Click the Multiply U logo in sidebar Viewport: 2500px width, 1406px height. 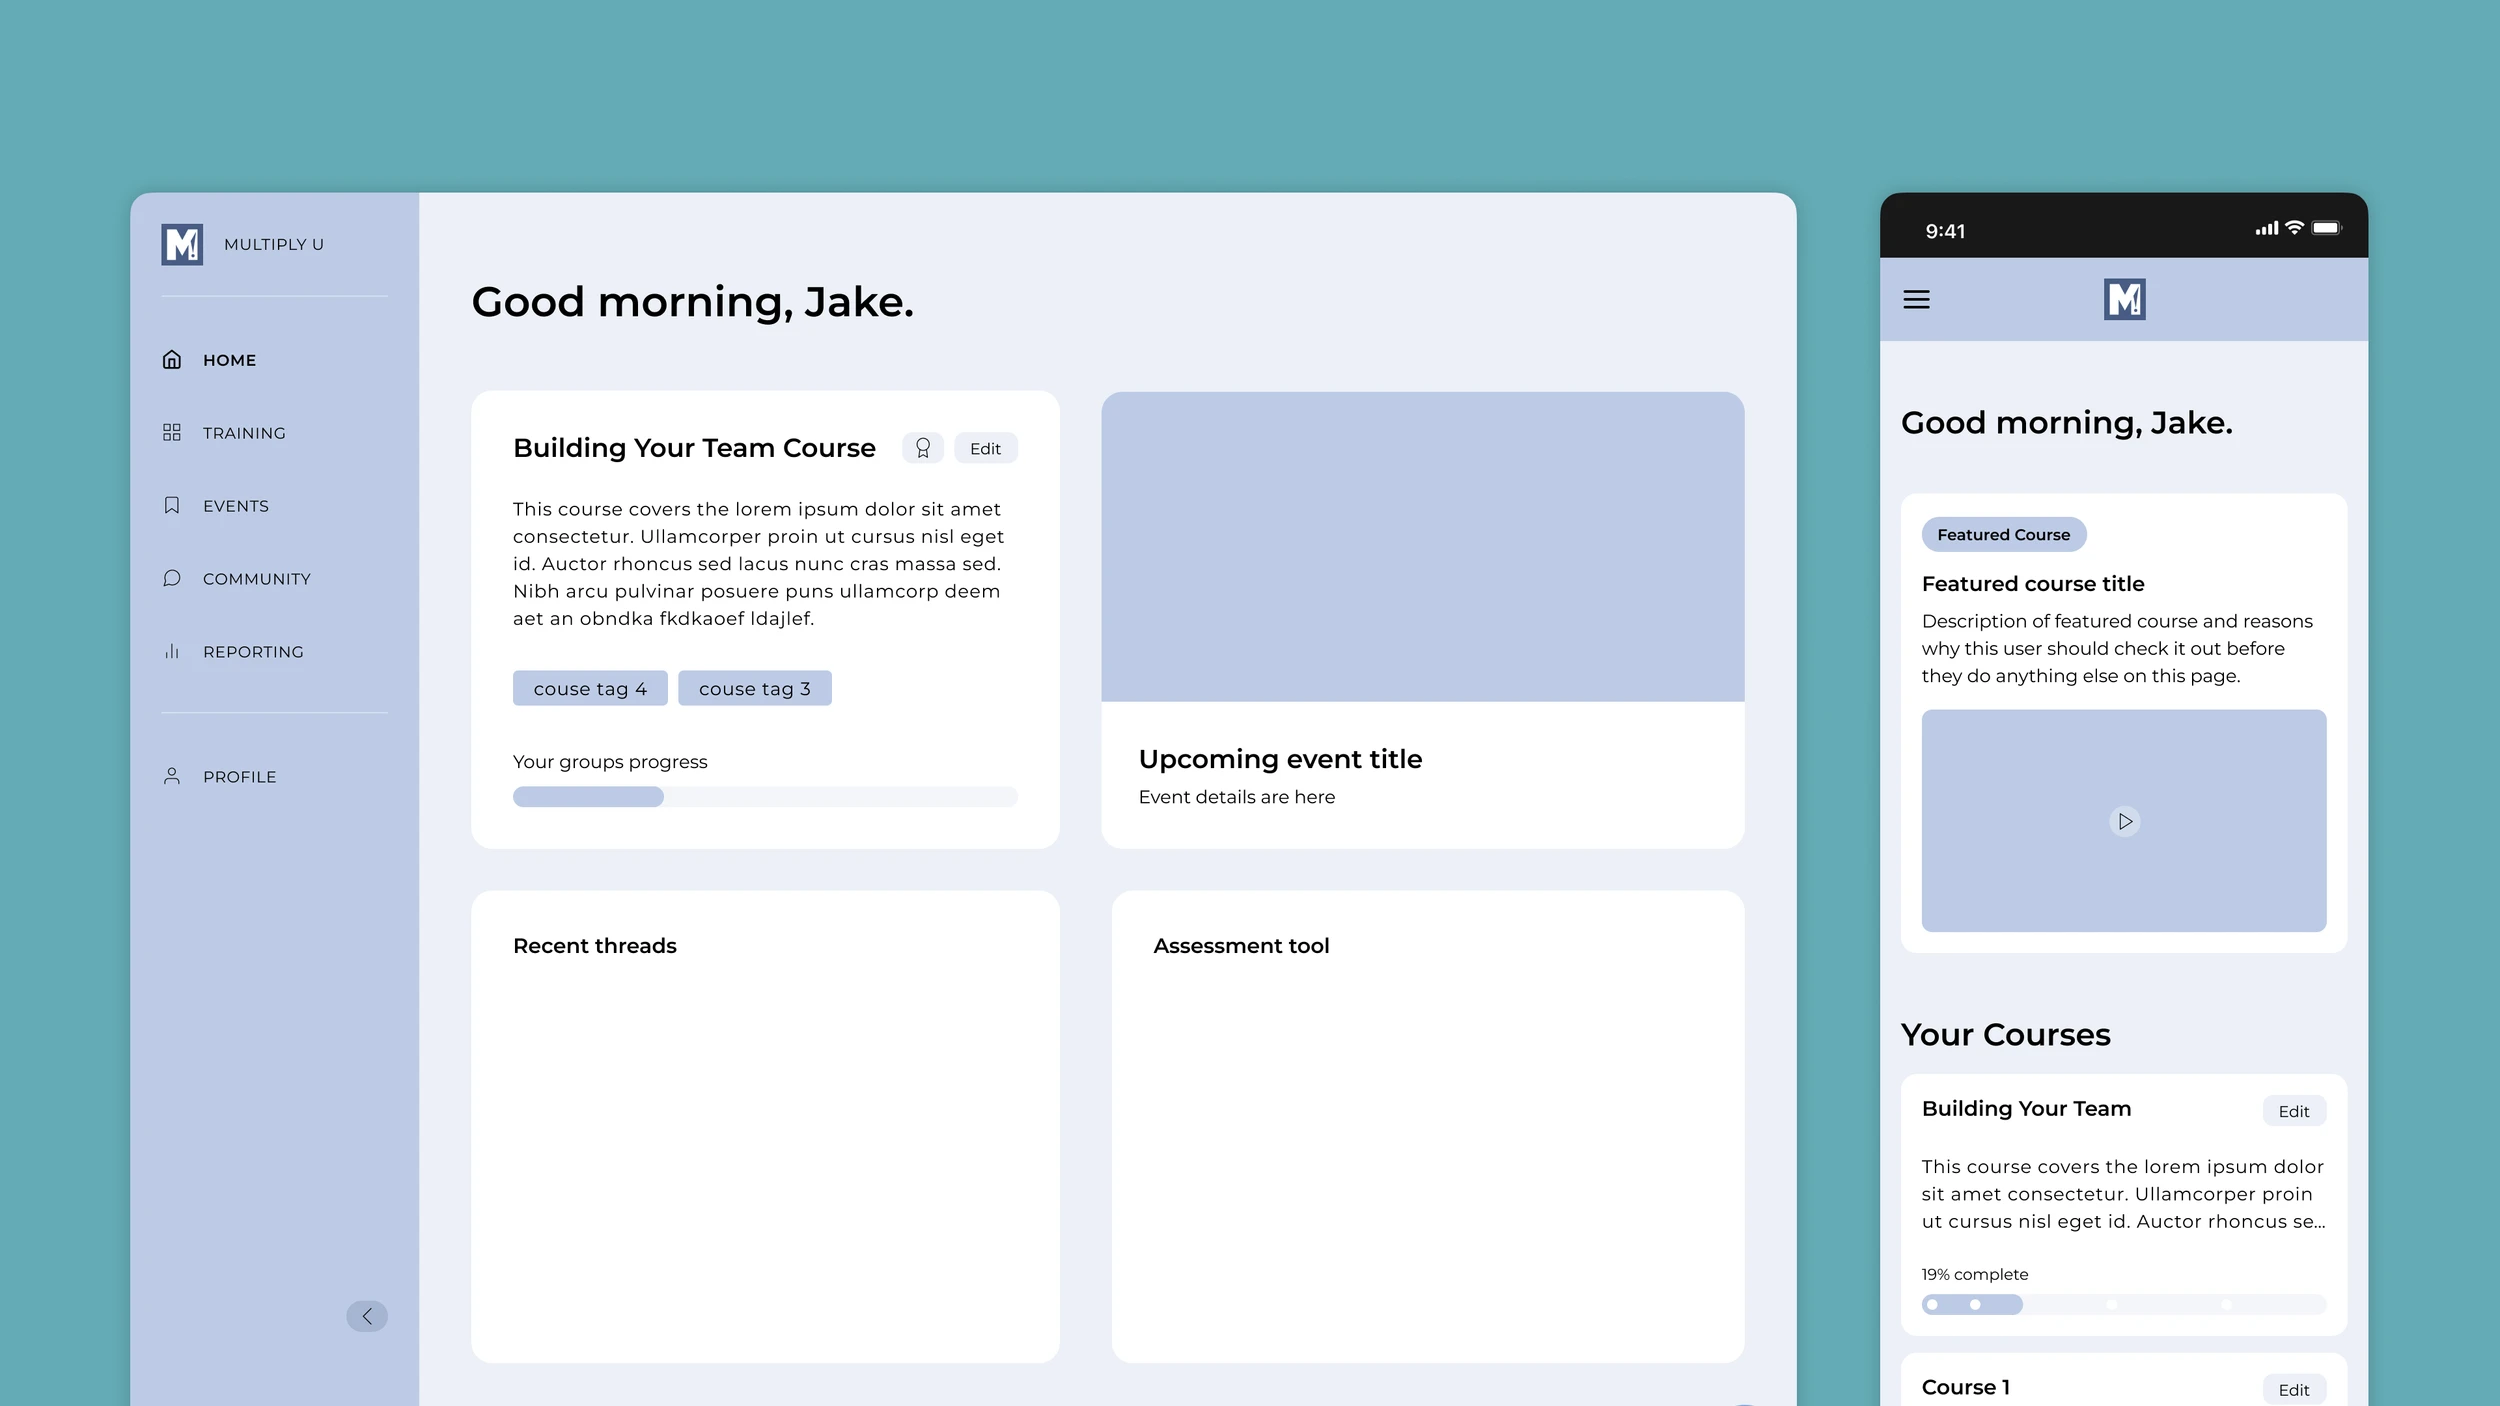182,244
